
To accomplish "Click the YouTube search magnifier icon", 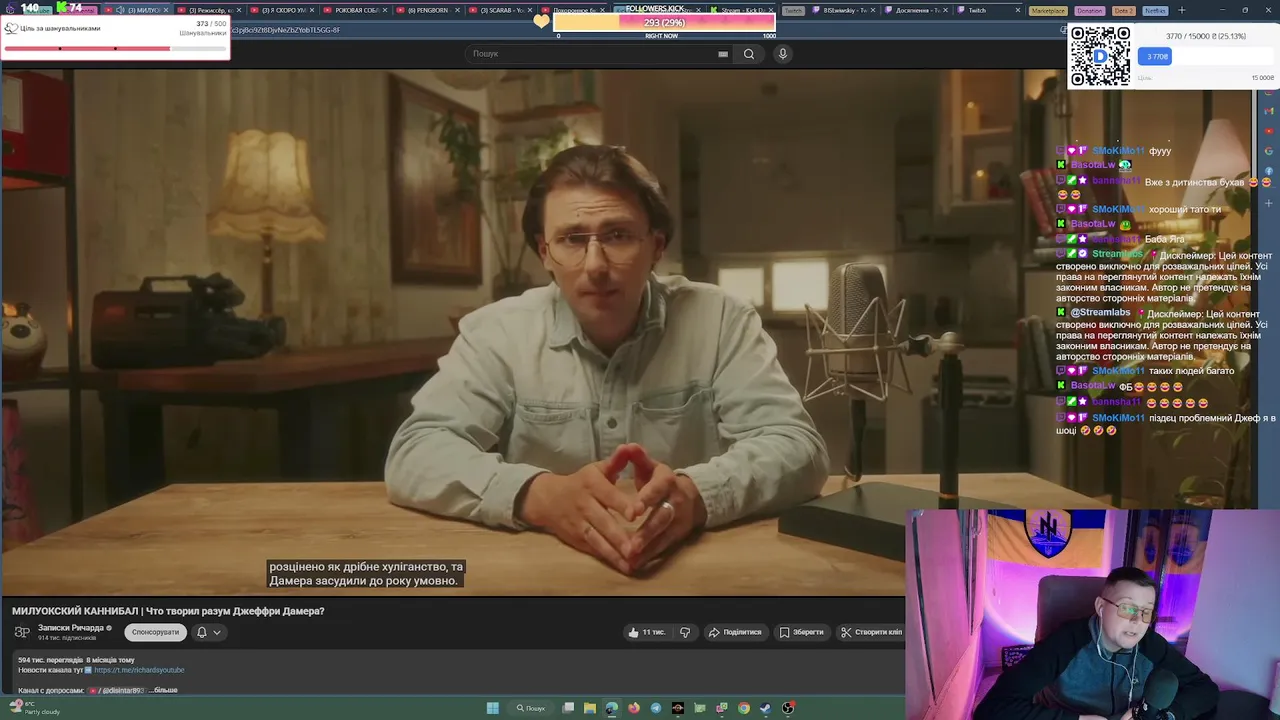I will click(x=748, y=54).
